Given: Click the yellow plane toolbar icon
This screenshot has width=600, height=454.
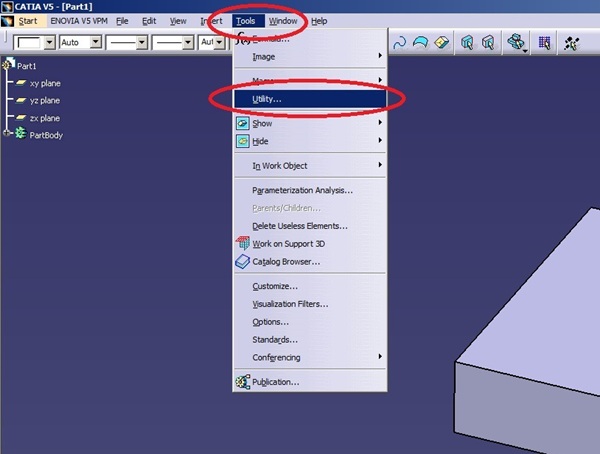Looking at the screenshot, I should pyautogui.click(x=442, y=42).
